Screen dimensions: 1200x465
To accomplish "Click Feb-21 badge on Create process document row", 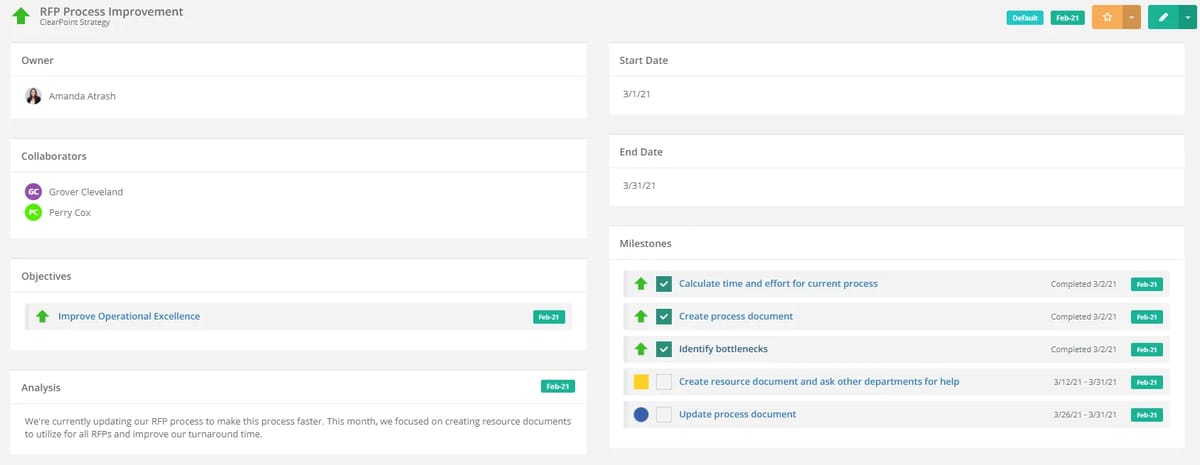I will [x=1147, y=317].
